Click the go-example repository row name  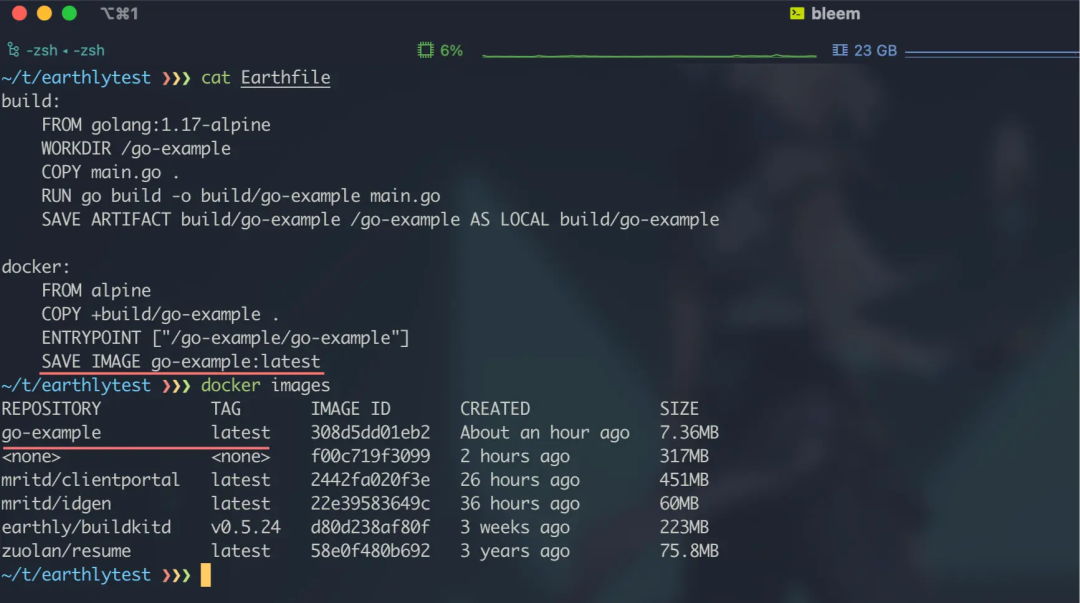pyautogui.click(x=52, y=433)
